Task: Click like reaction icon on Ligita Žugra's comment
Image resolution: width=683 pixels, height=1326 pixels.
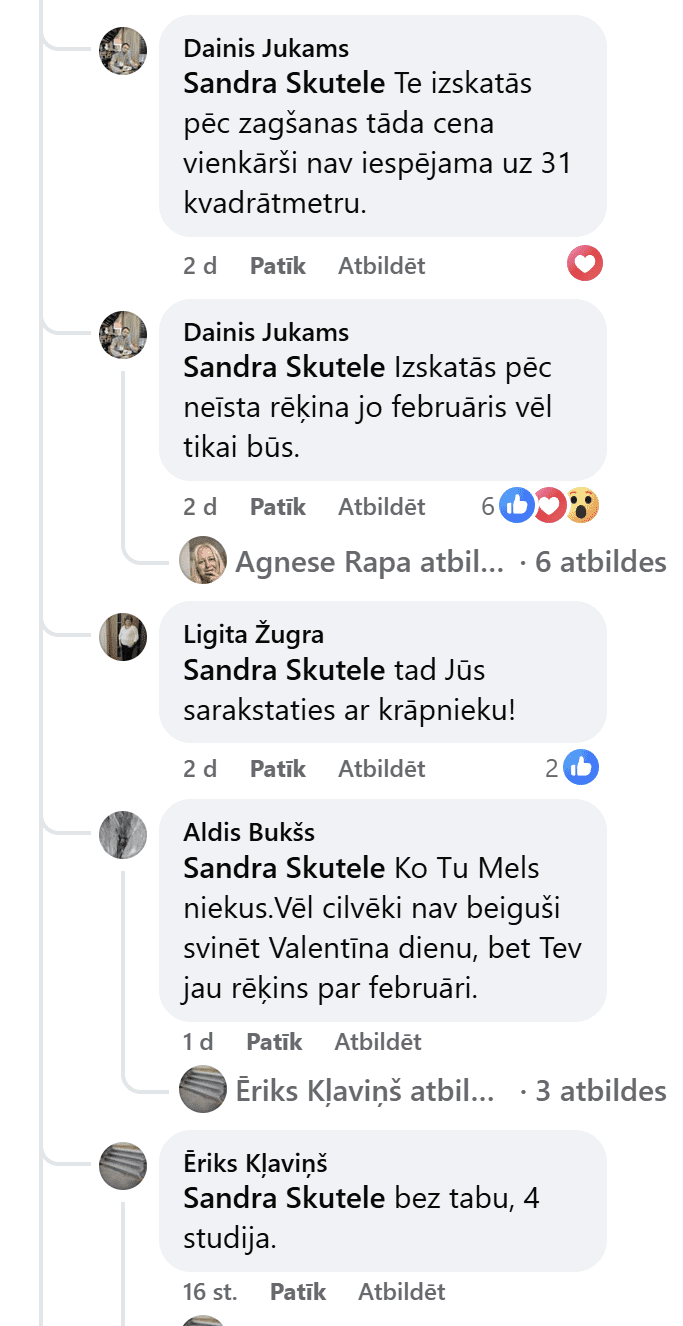Action: tap(581, 768)
